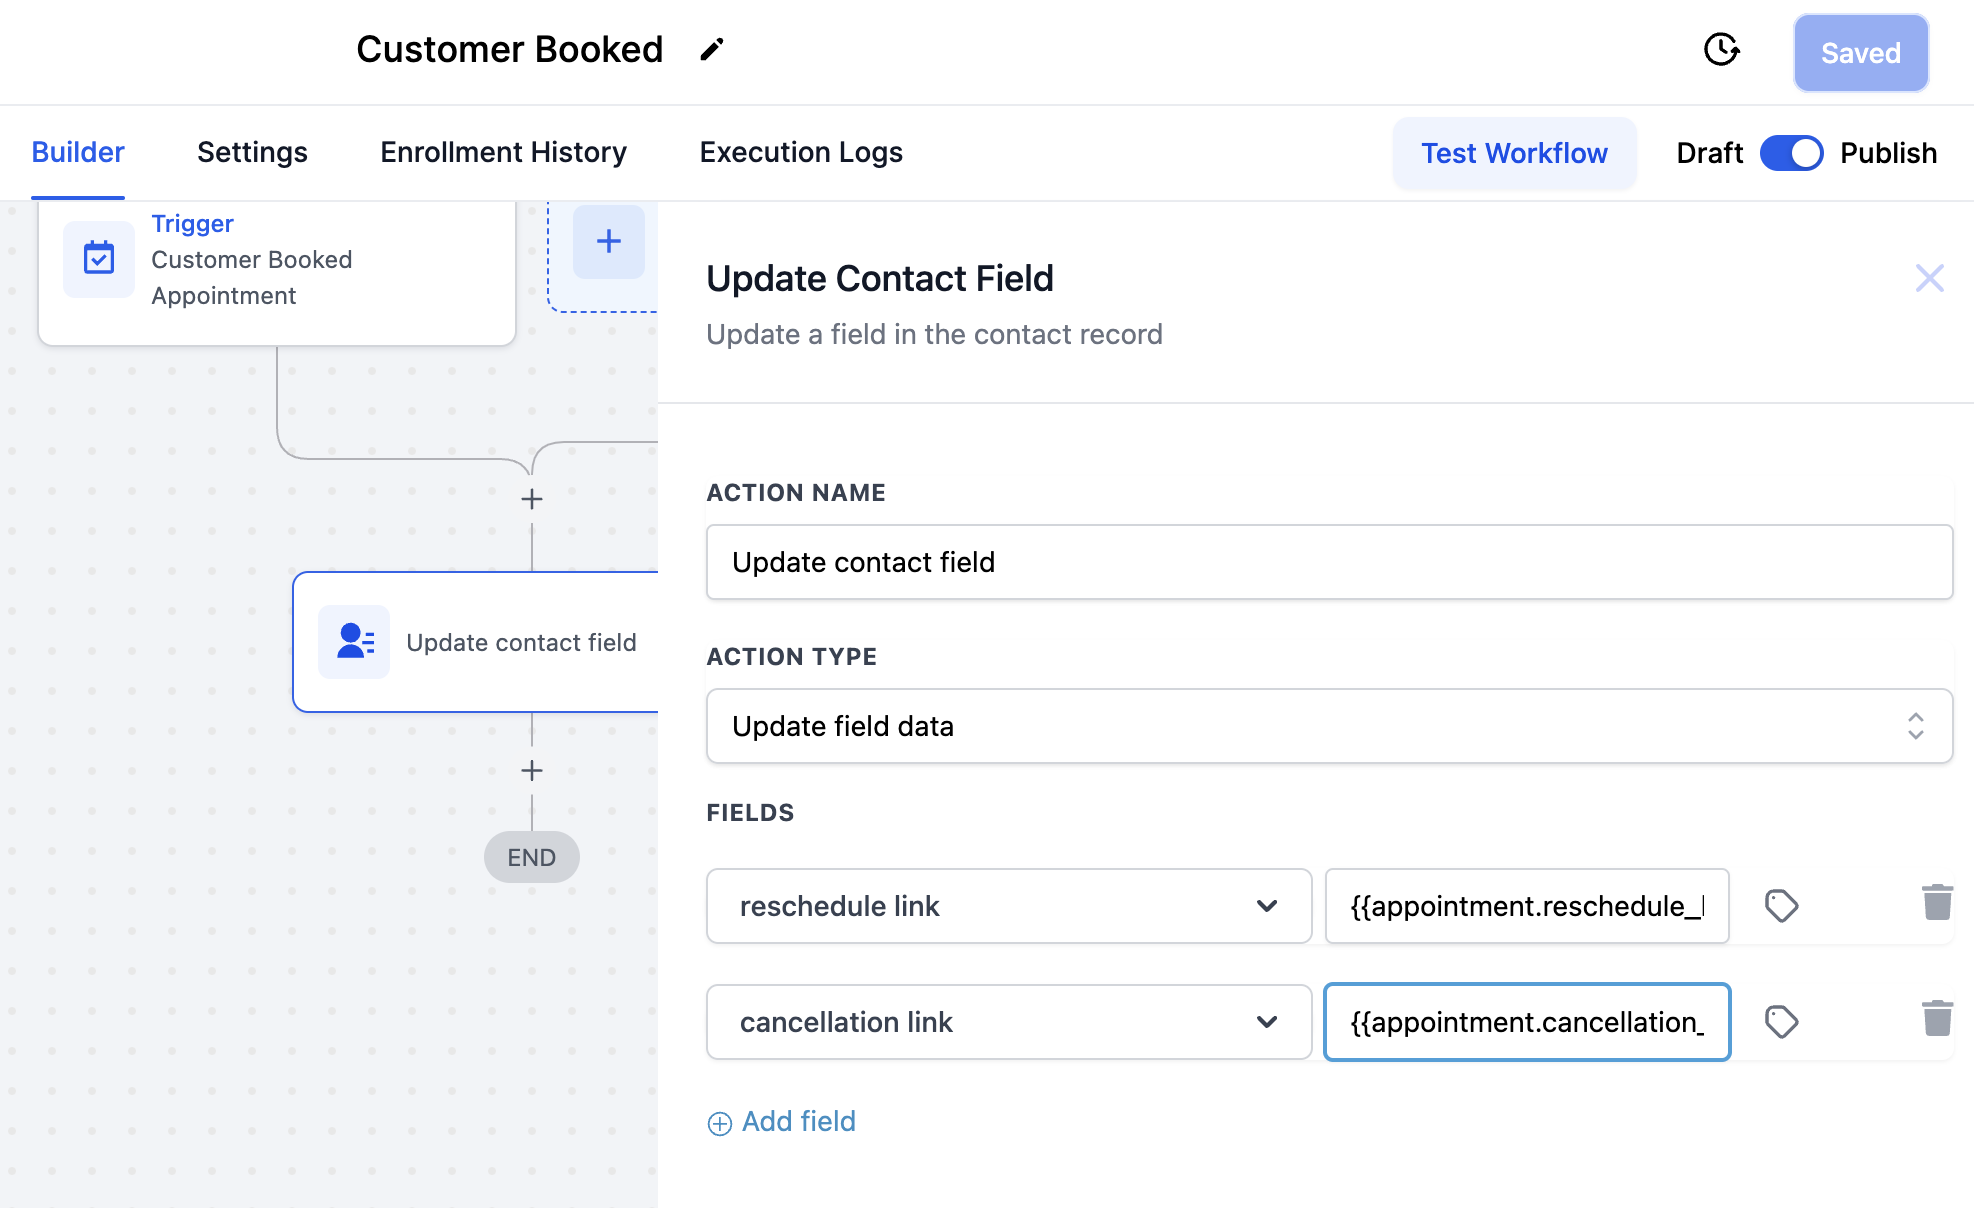Click the plus icon to add workflow step

(609, 241)
